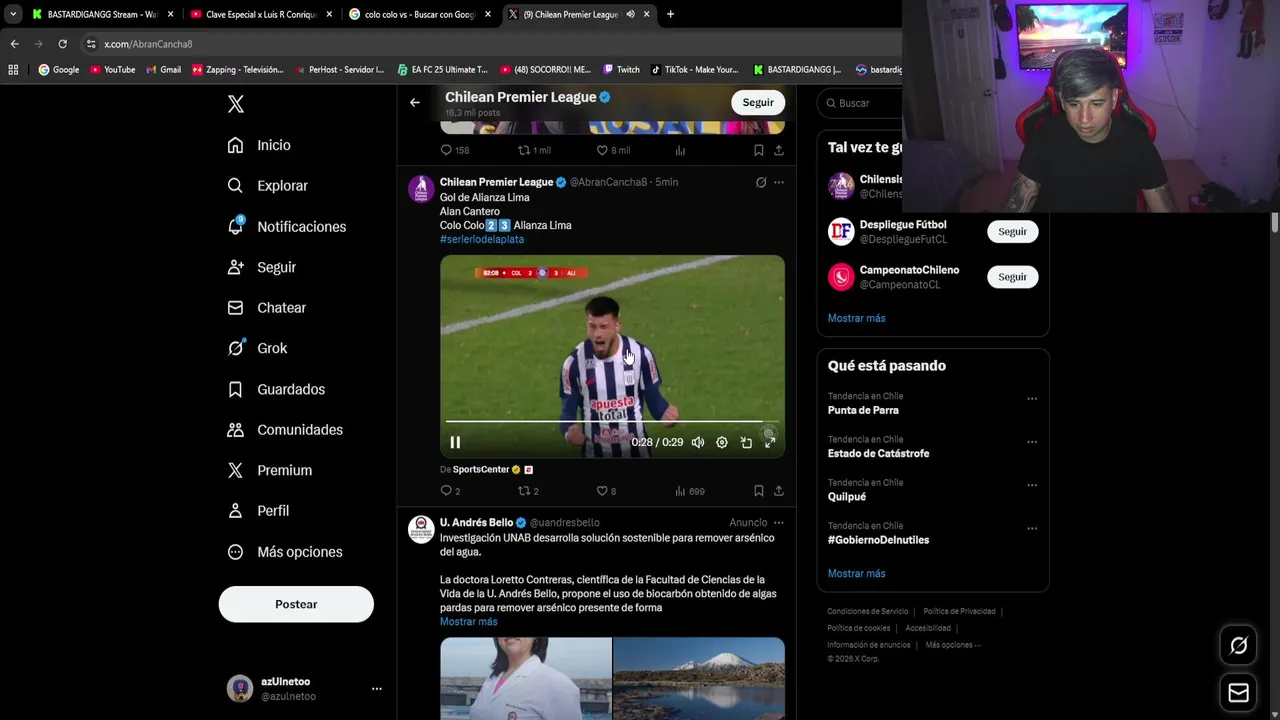Open Guardados bookmarks in sidebar
This screenshot has height=720, width=1280.
pos(275,389)
